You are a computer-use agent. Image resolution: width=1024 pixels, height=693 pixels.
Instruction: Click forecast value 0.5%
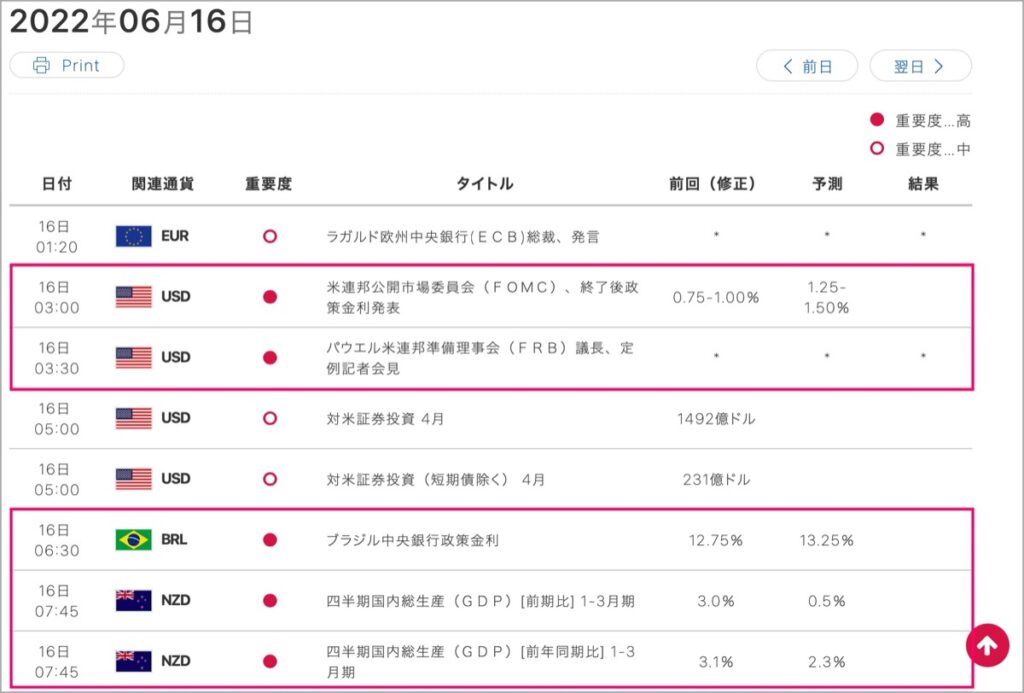coord(826,601)
